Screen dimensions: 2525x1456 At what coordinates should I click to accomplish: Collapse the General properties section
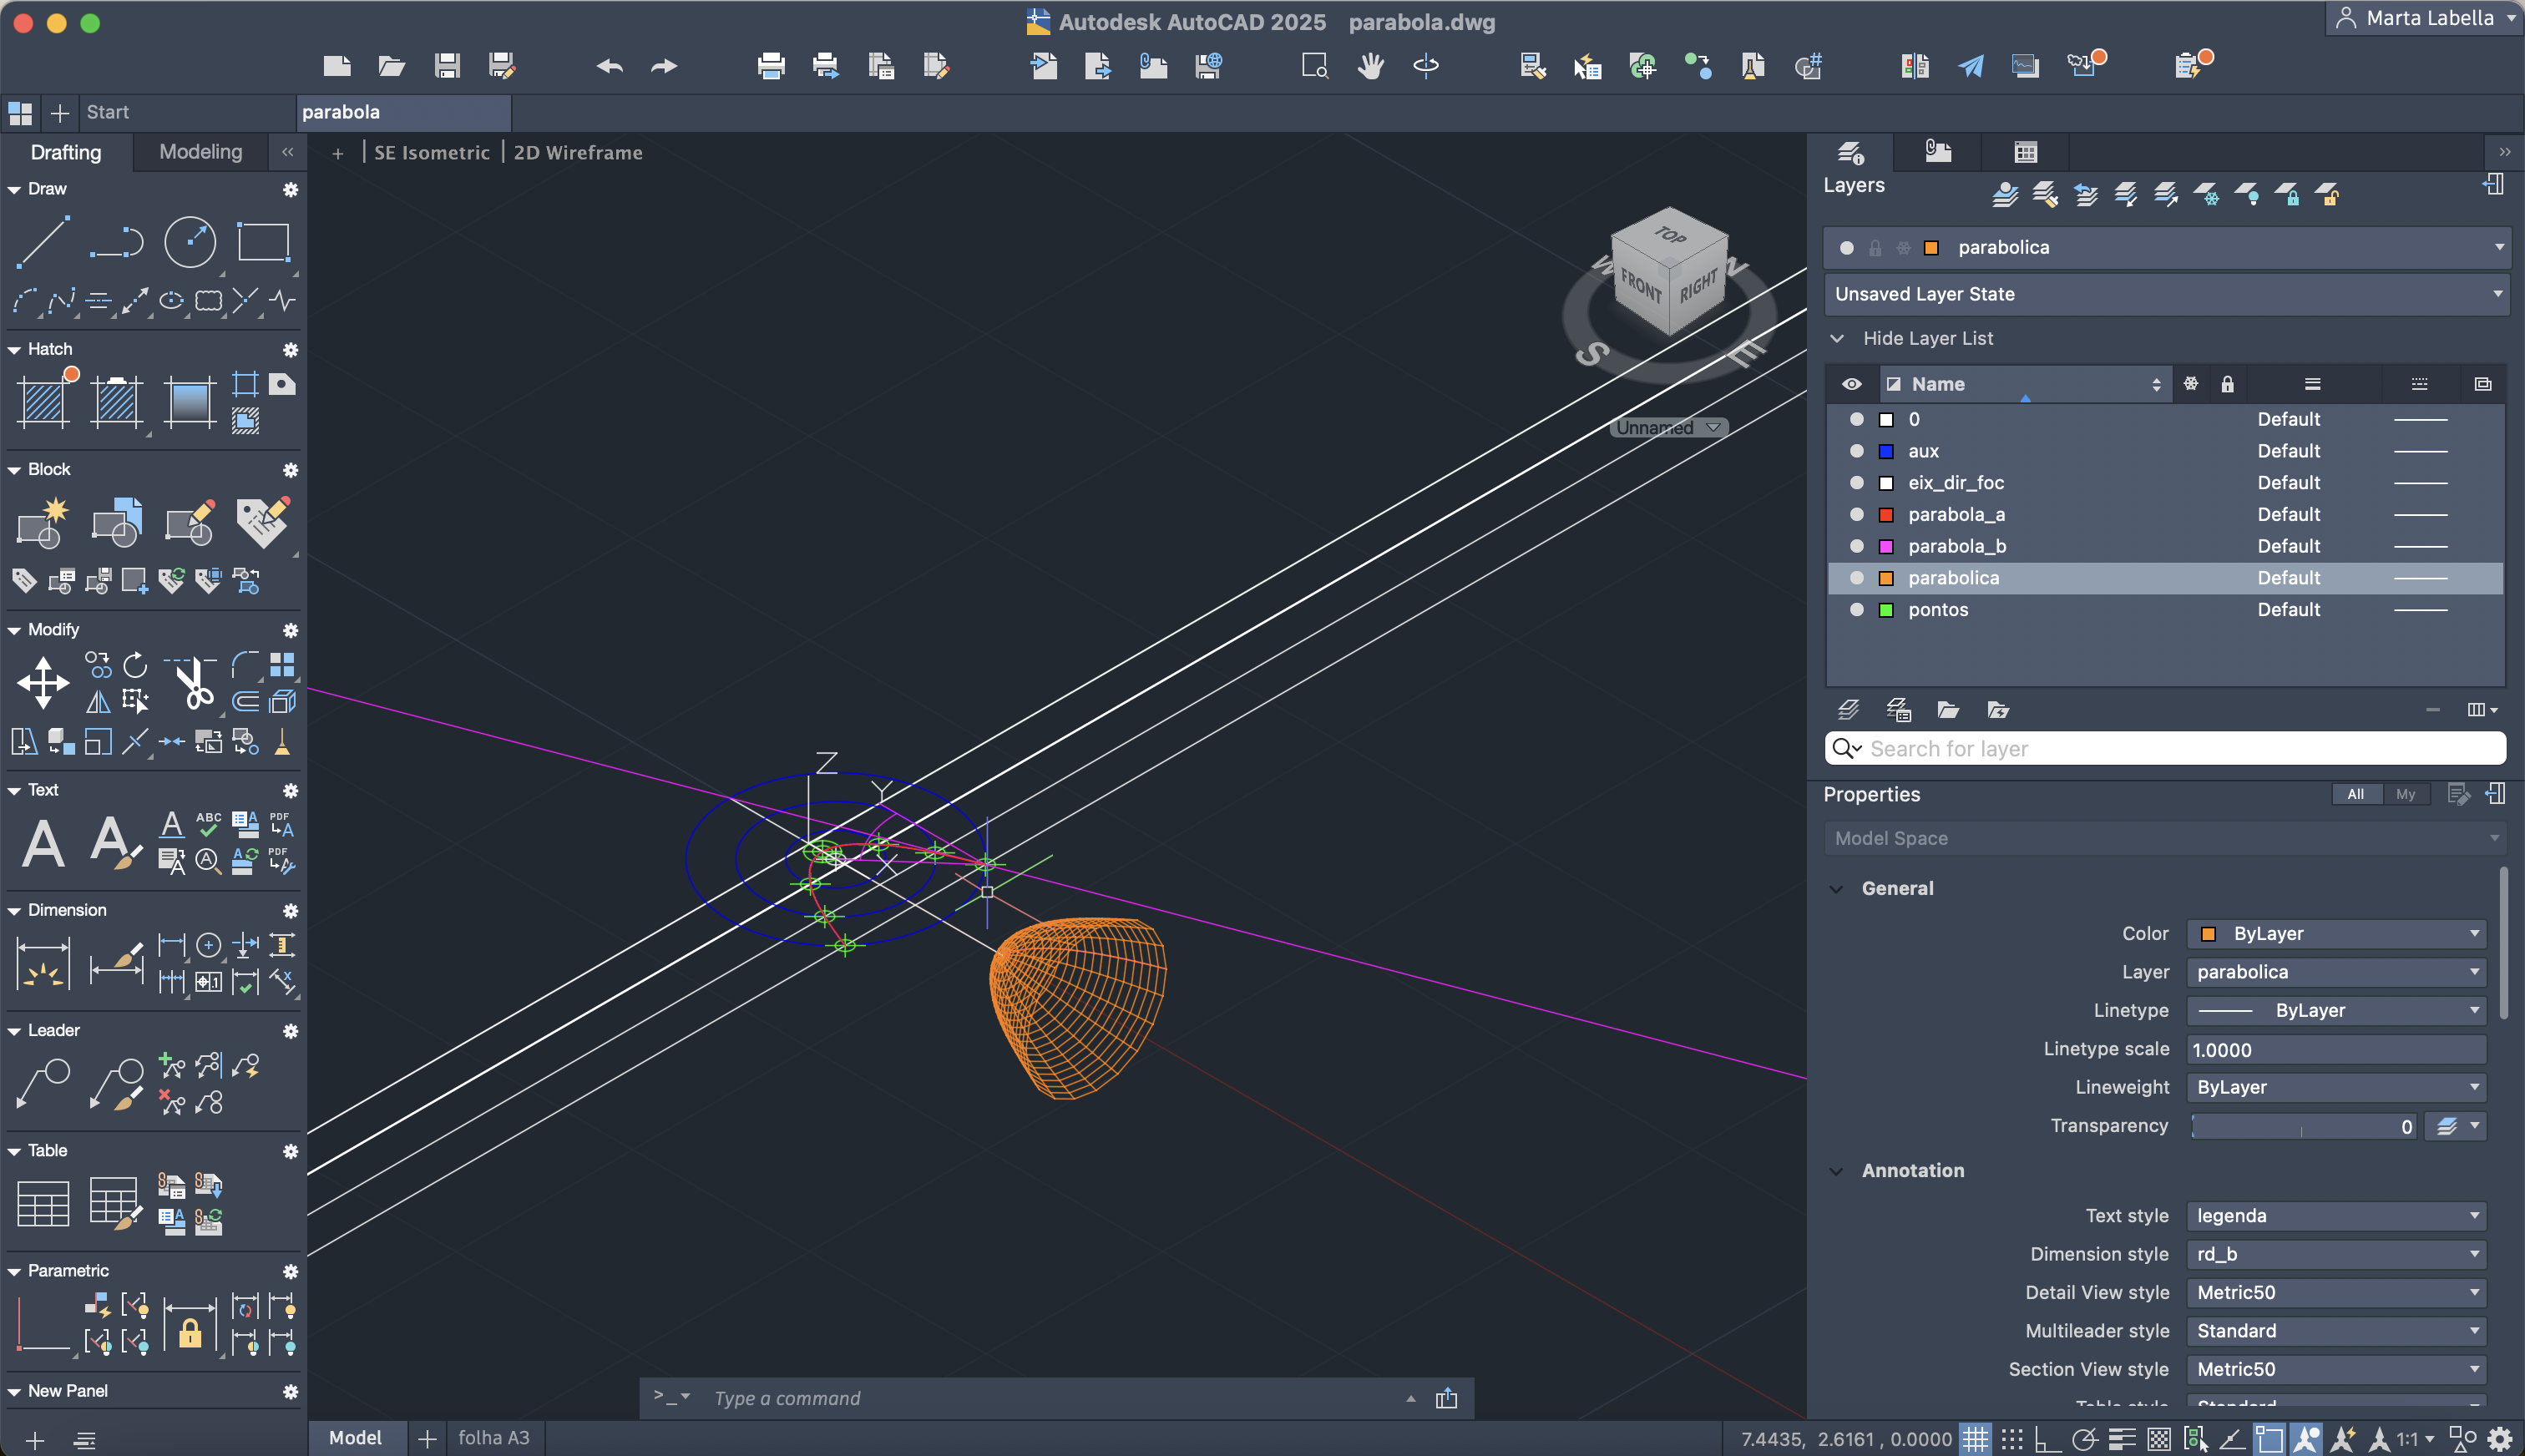tap(1836, 888)
